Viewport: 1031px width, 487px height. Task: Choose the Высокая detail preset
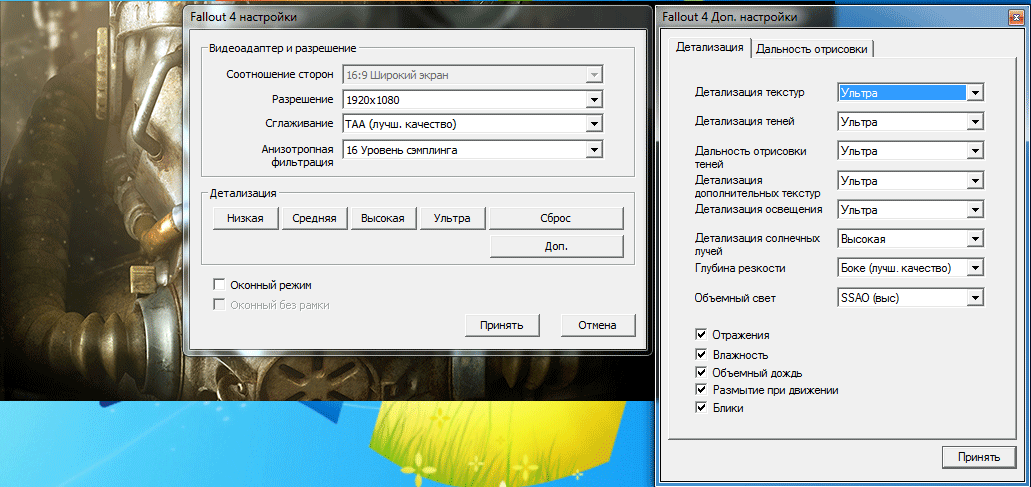(383, 218)
